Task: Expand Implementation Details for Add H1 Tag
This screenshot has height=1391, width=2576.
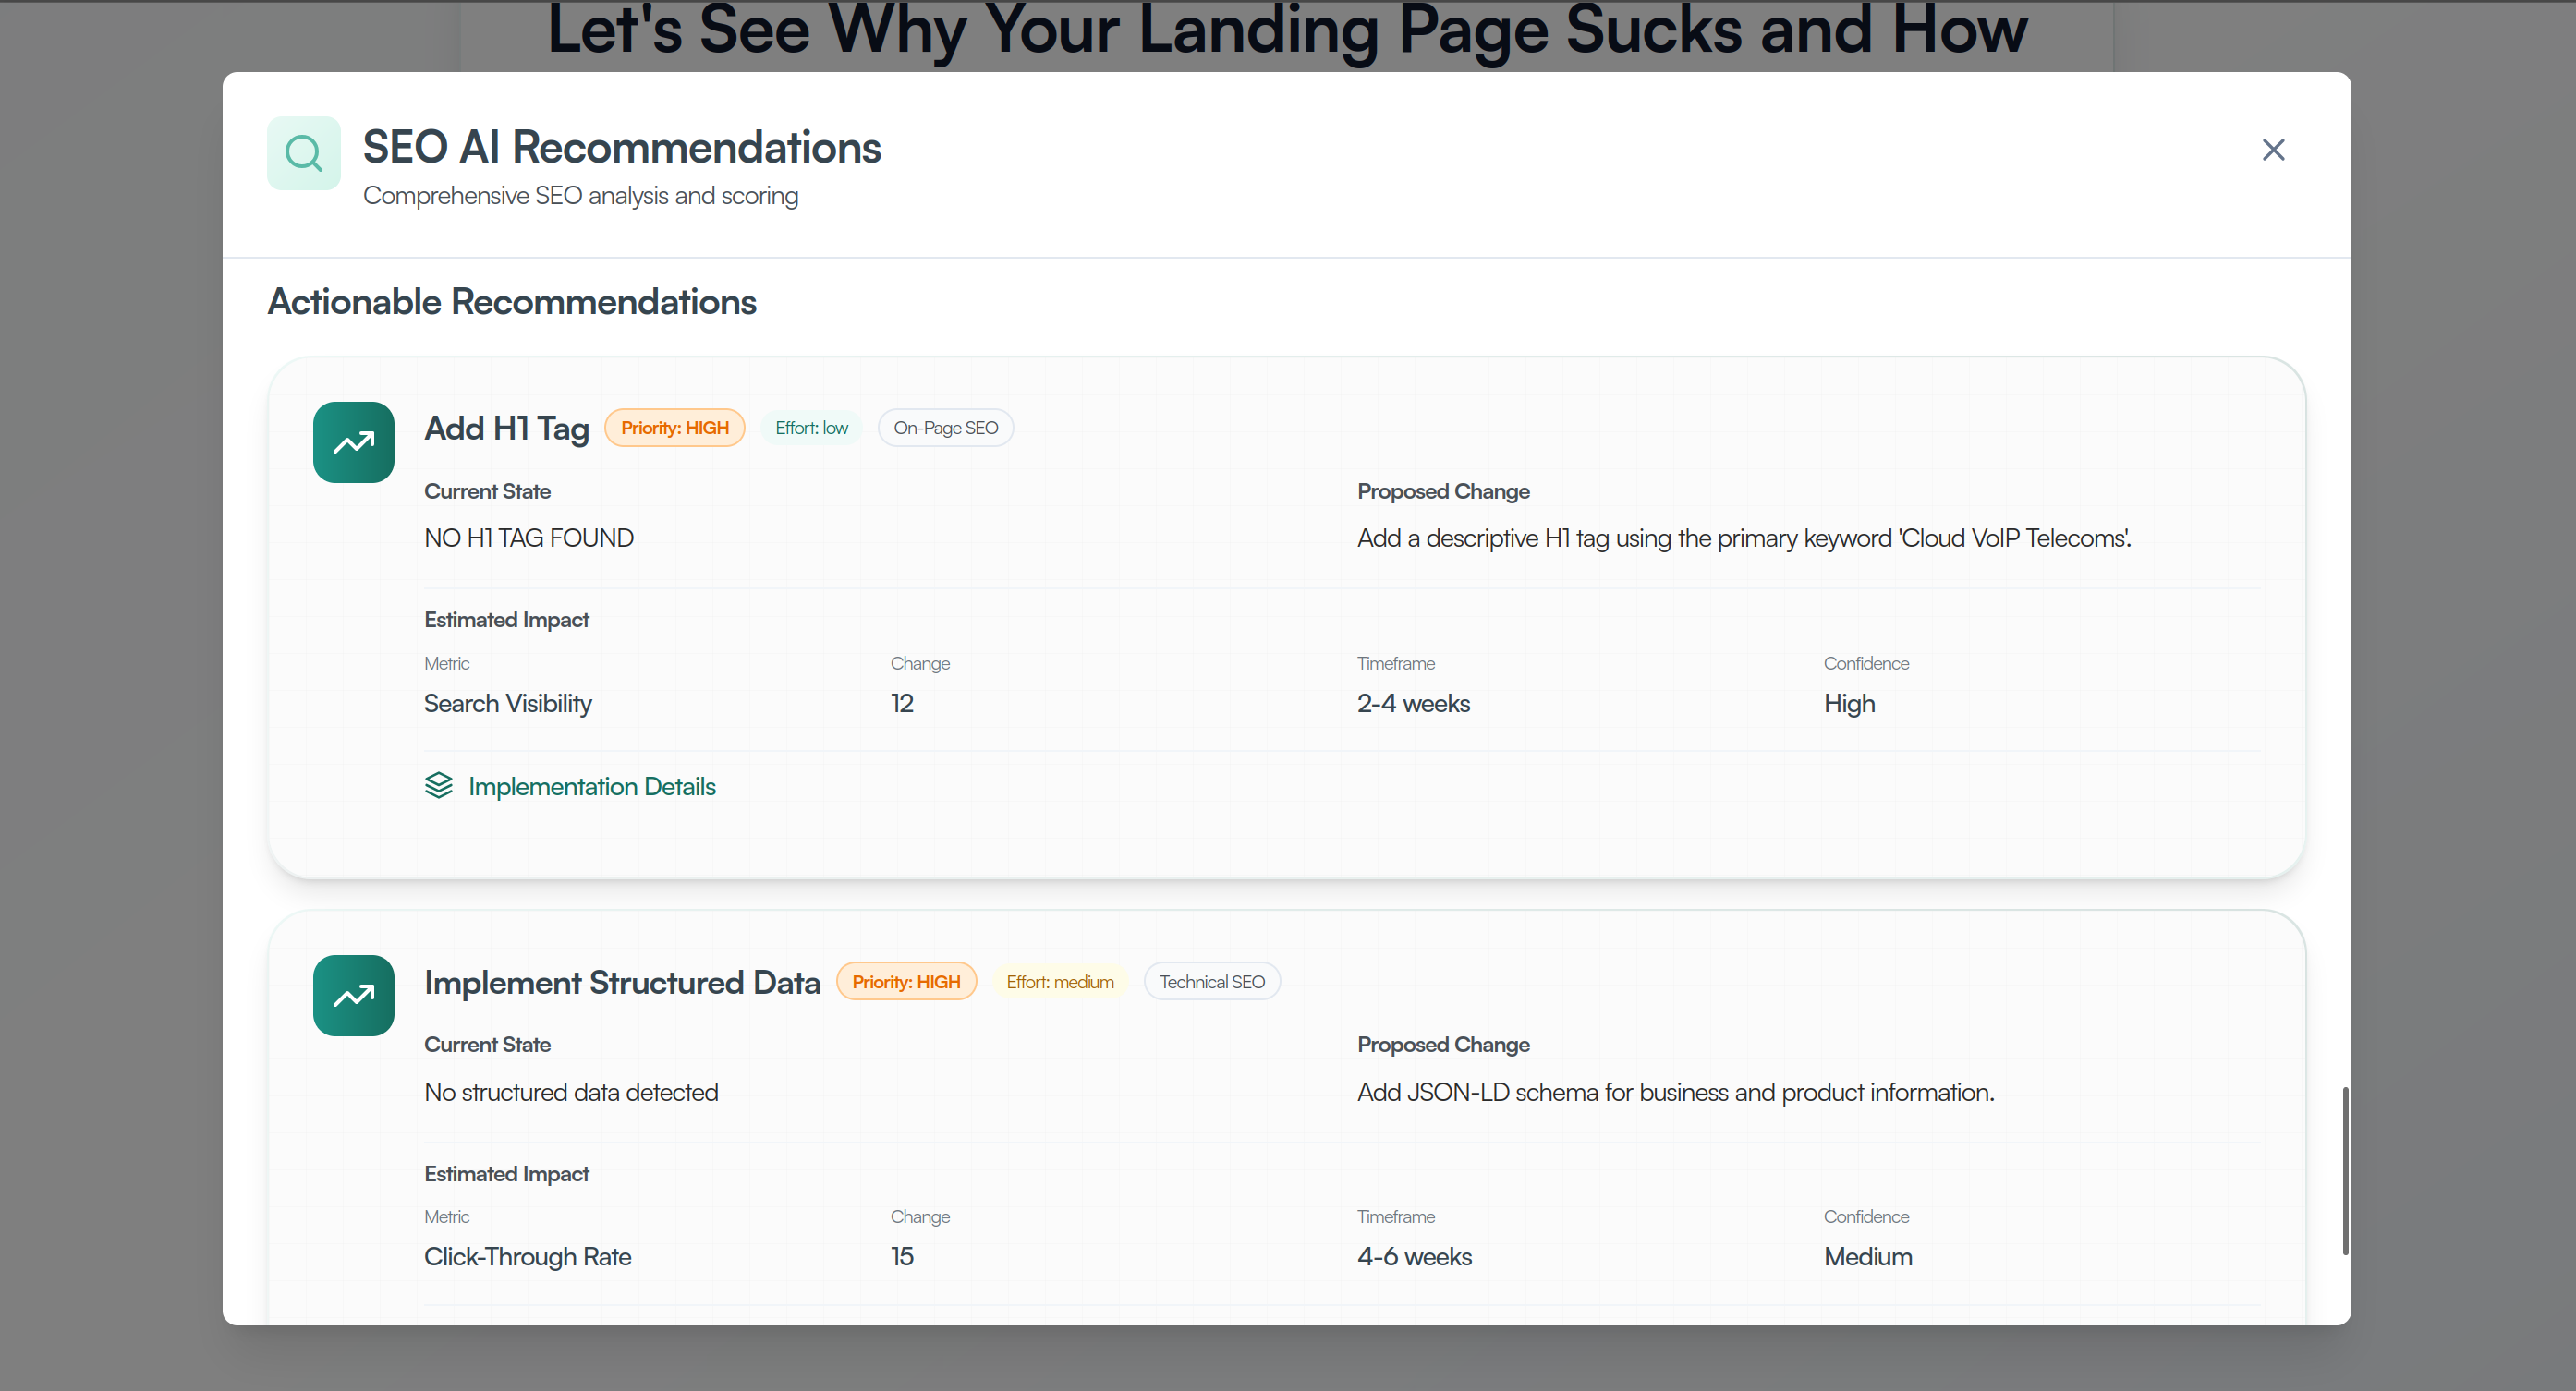Action: click(x=591, y=786)
